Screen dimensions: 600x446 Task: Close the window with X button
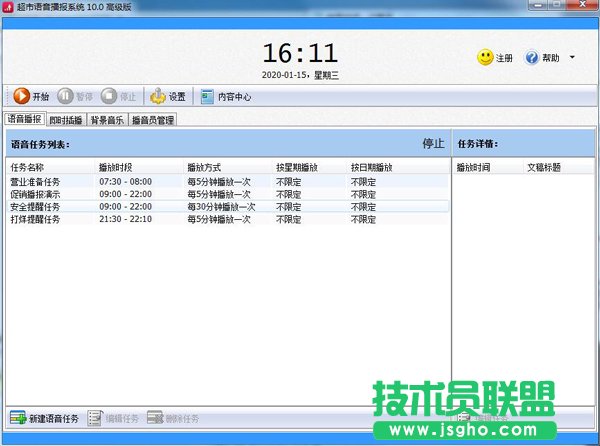tap(582, 5)
